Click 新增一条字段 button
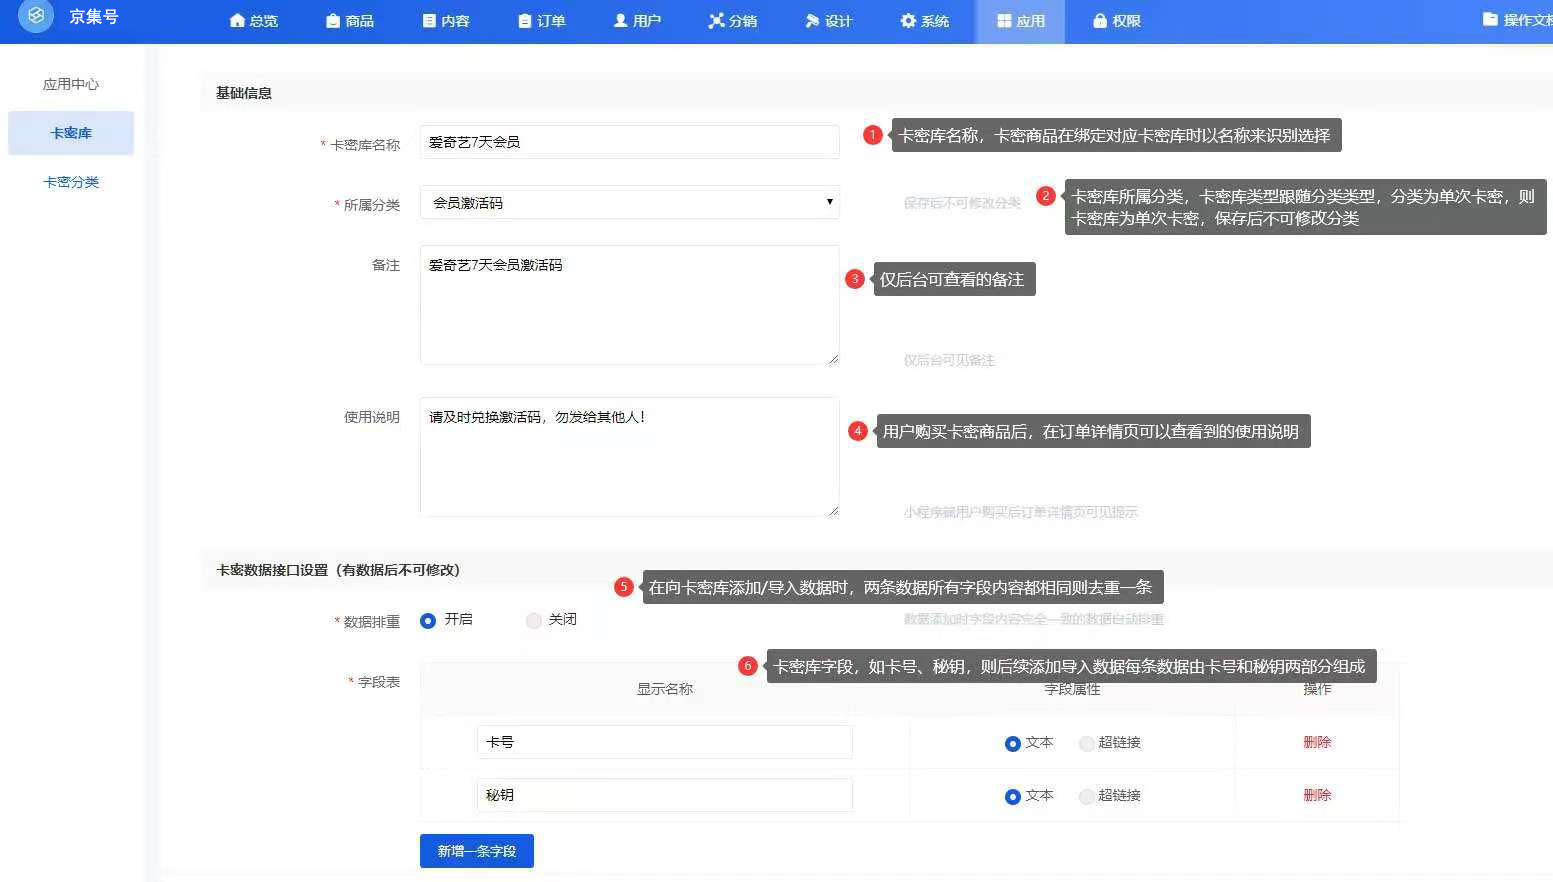This screenshot has width=1553, height=882. click(x=476, y=851)
